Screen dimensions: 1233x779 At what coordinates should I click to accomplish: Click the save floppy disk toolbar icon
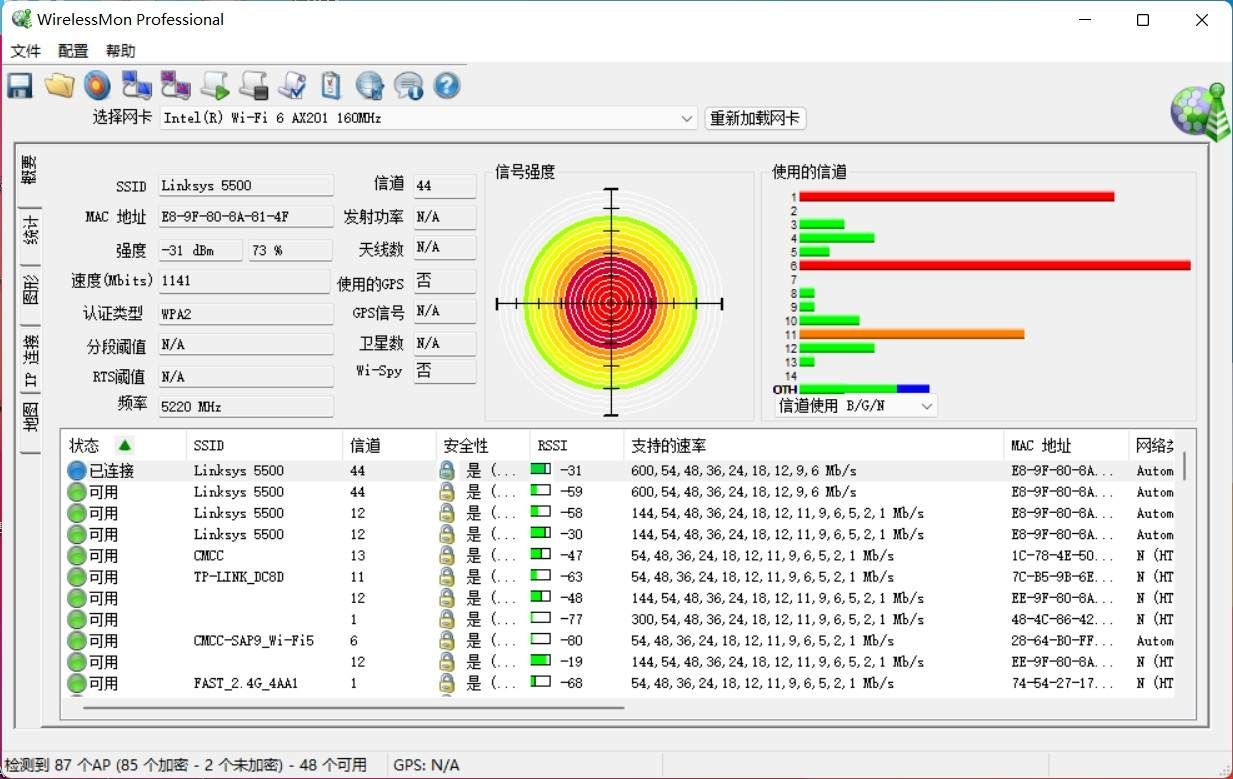(20, 86)
